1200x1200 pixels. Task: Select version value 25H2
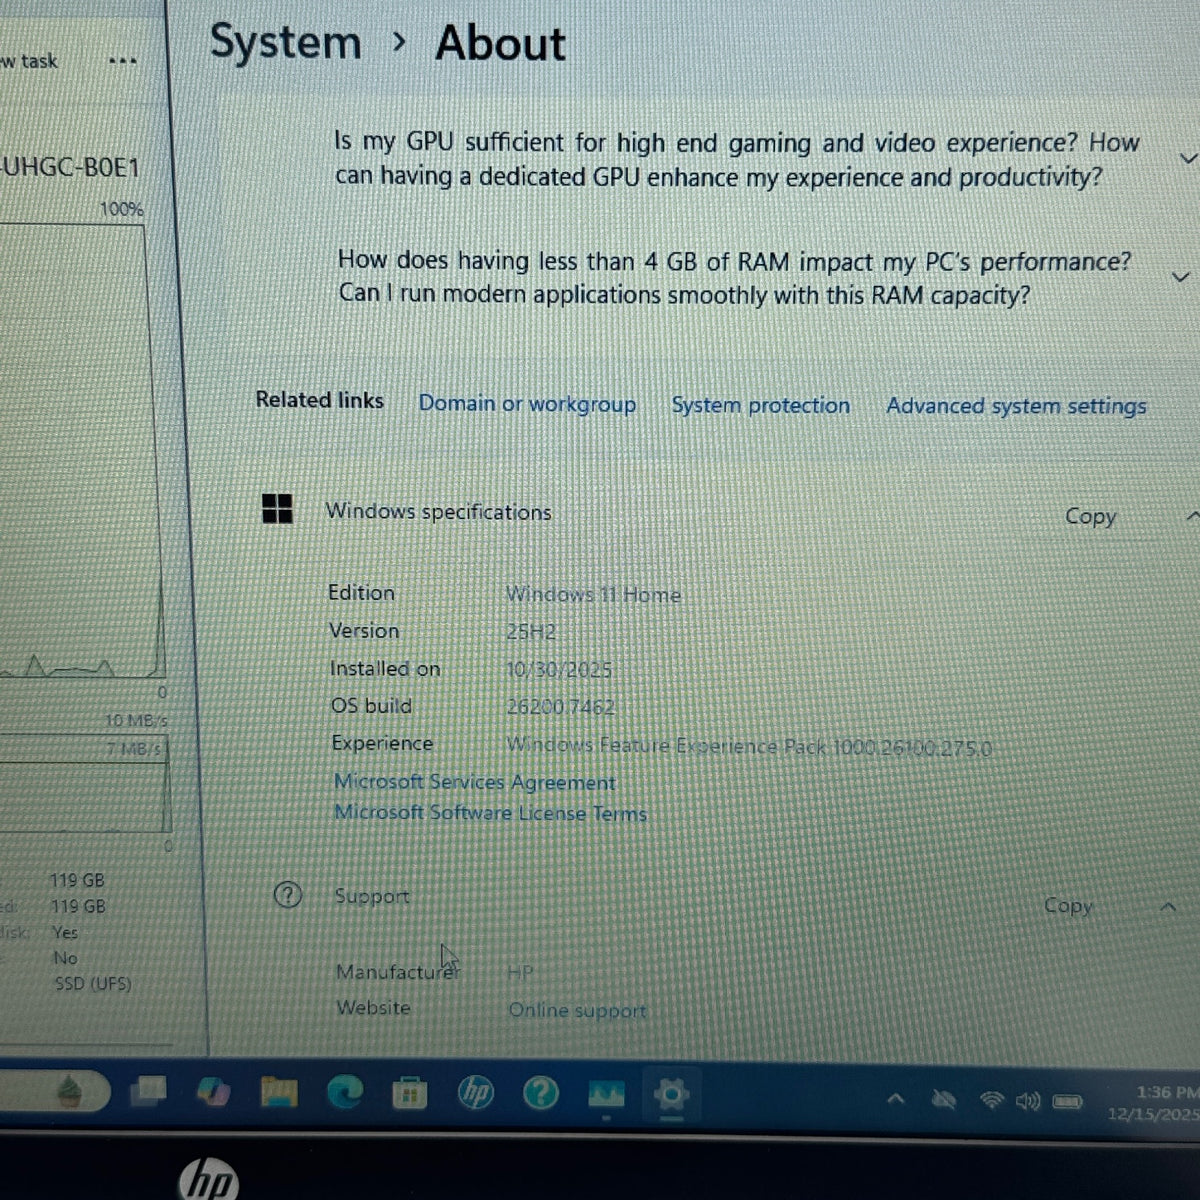pyautogui.click(x=531, y=631)
